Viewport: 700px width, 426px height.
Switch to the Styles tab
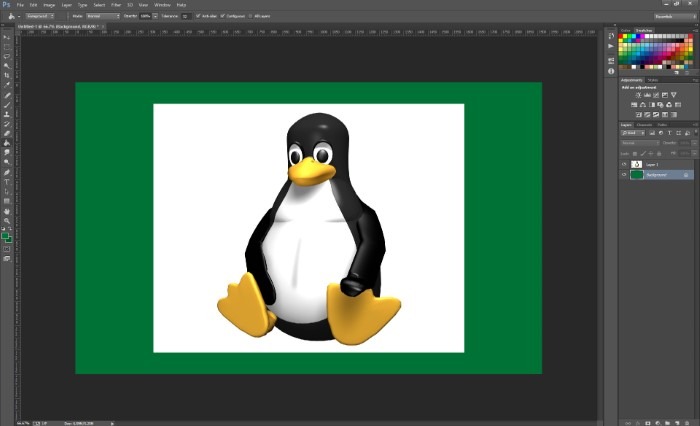[x=653, y=80]
